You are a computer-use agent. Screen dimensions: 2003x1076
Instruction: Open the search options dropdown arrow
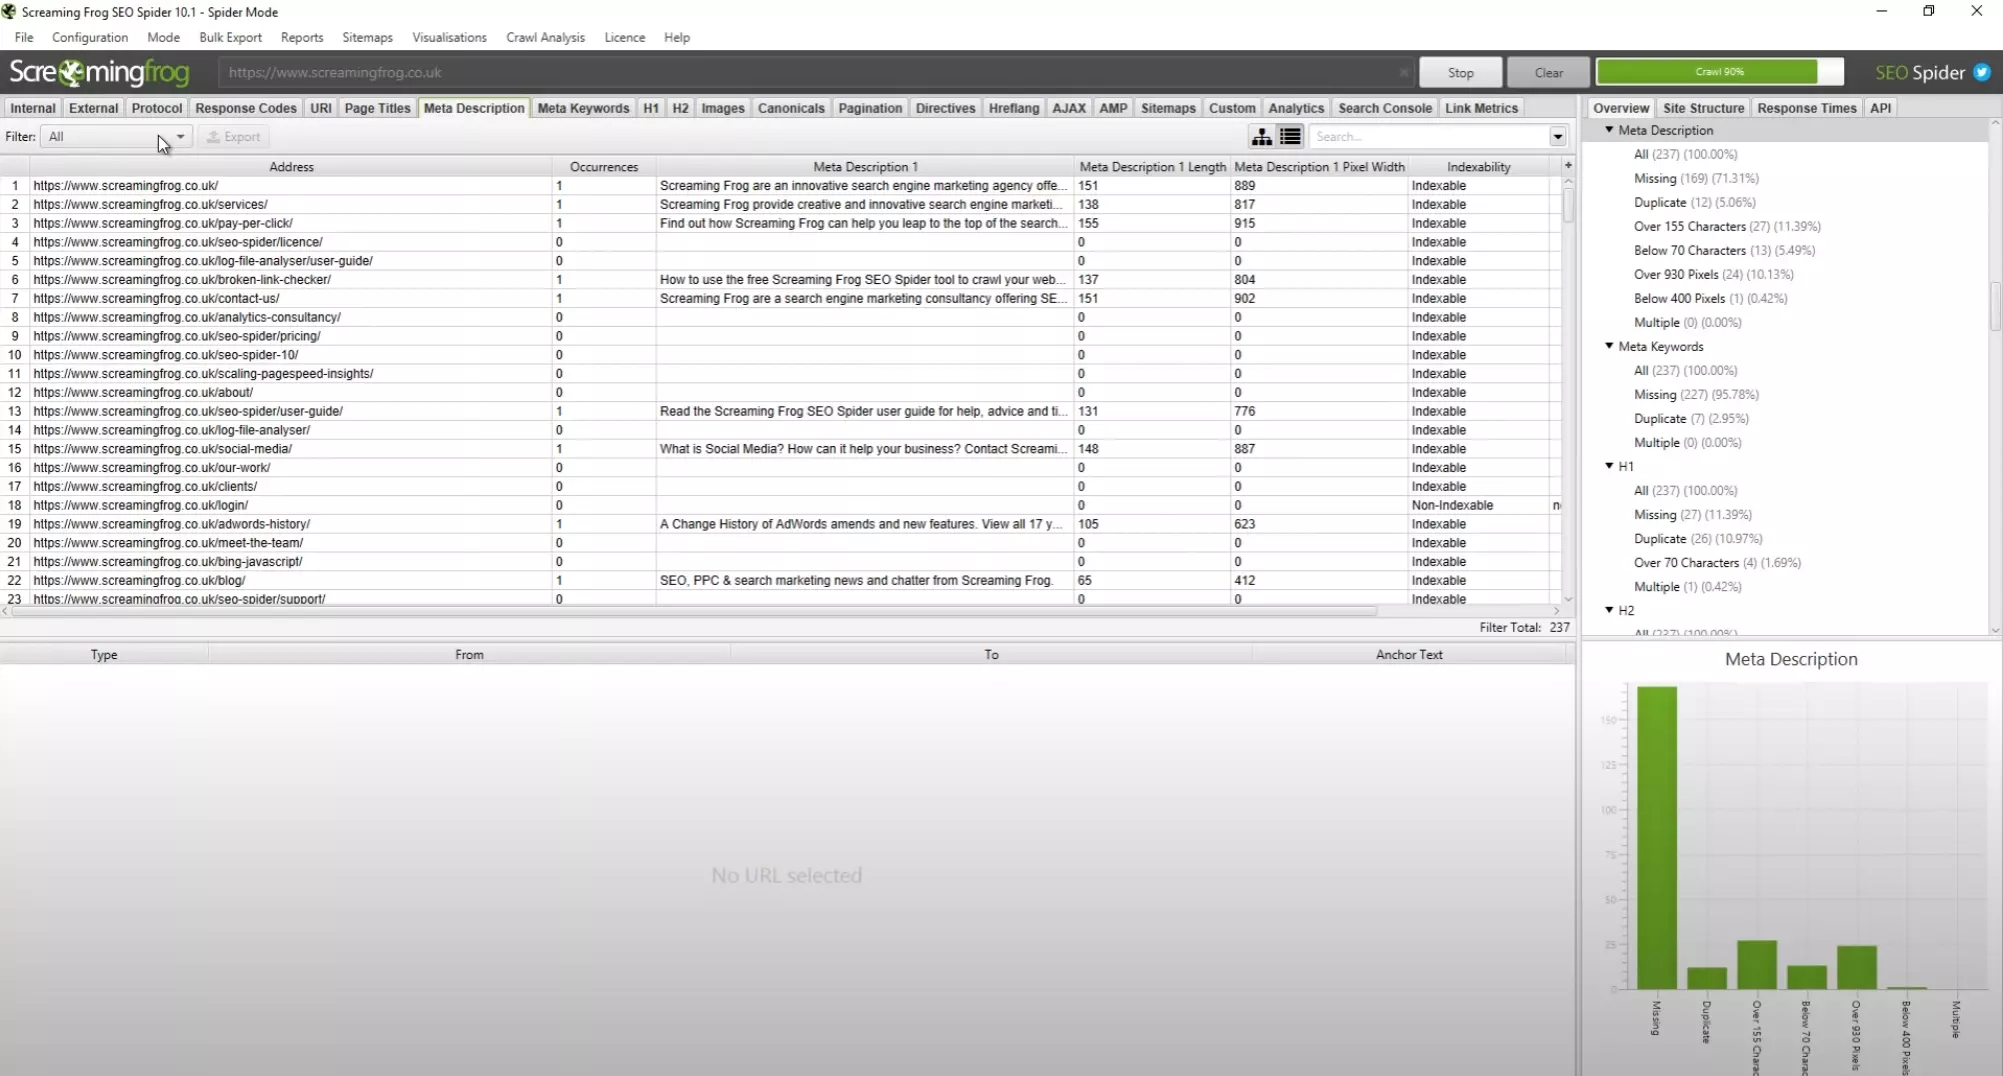tap(1557, 136)
